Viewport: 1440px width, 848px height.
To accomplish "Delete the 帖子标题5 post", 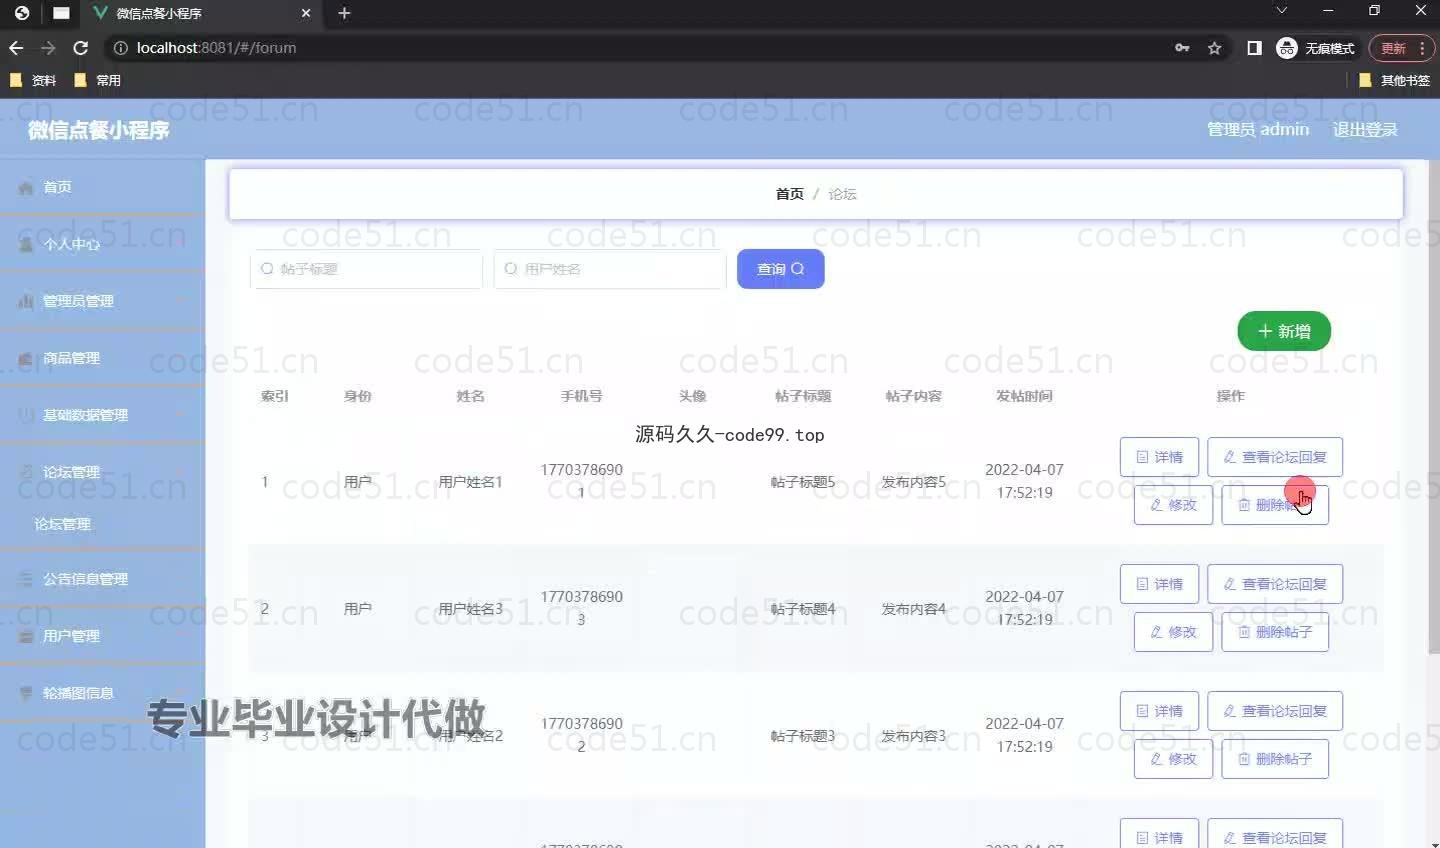I will pyautogui.click(x=1275, y=505).
